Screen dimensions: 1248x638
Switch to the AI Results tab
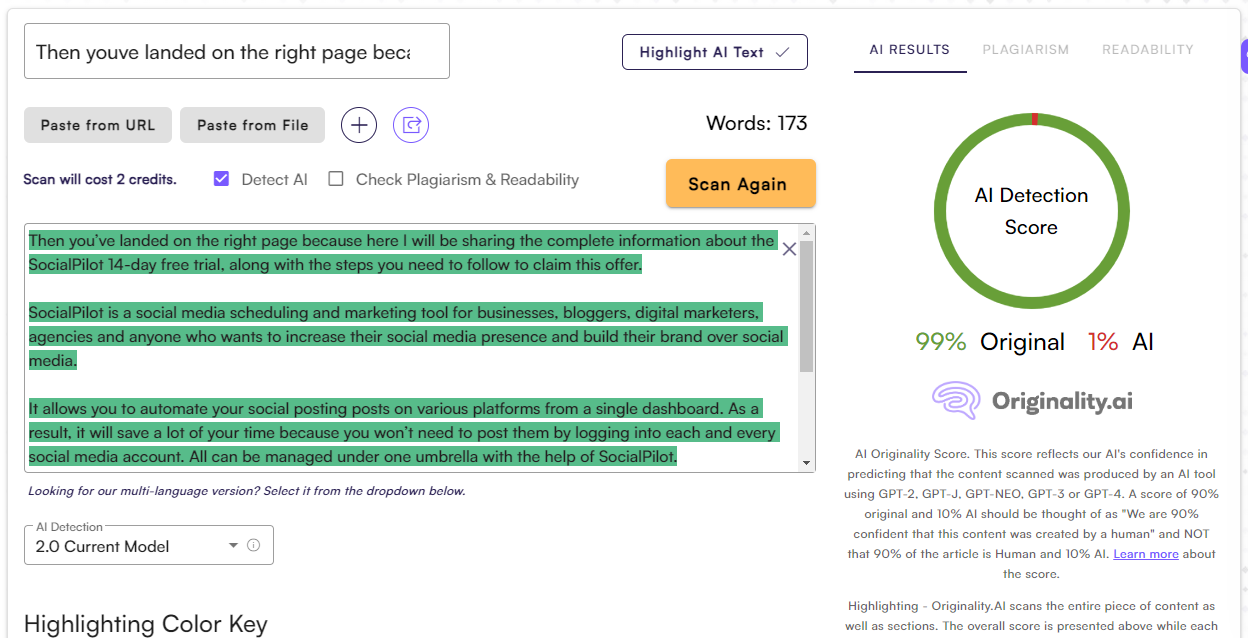[910, 49]
